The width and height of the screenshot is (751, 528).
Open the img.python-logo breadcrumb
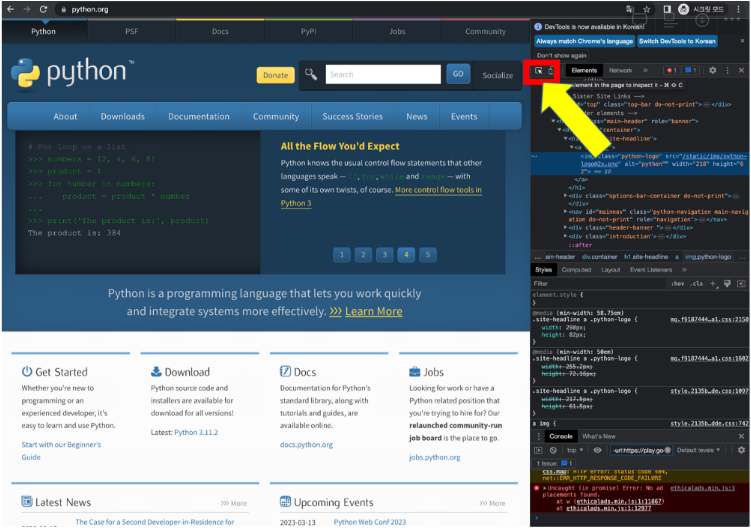(708, 257)
